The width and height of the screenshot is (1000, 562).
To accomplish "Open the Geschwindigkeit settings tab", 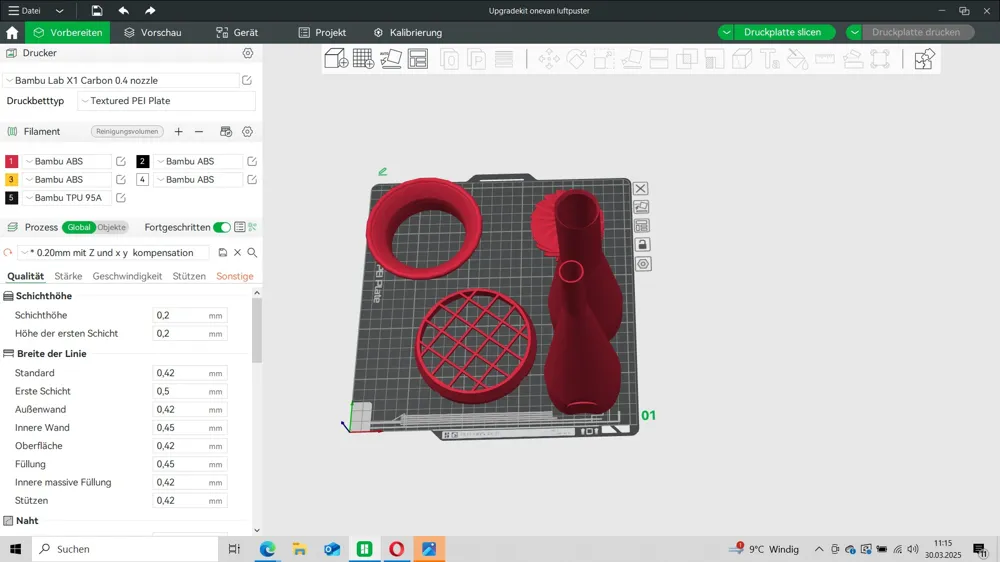I will click(x=127, y=276).
